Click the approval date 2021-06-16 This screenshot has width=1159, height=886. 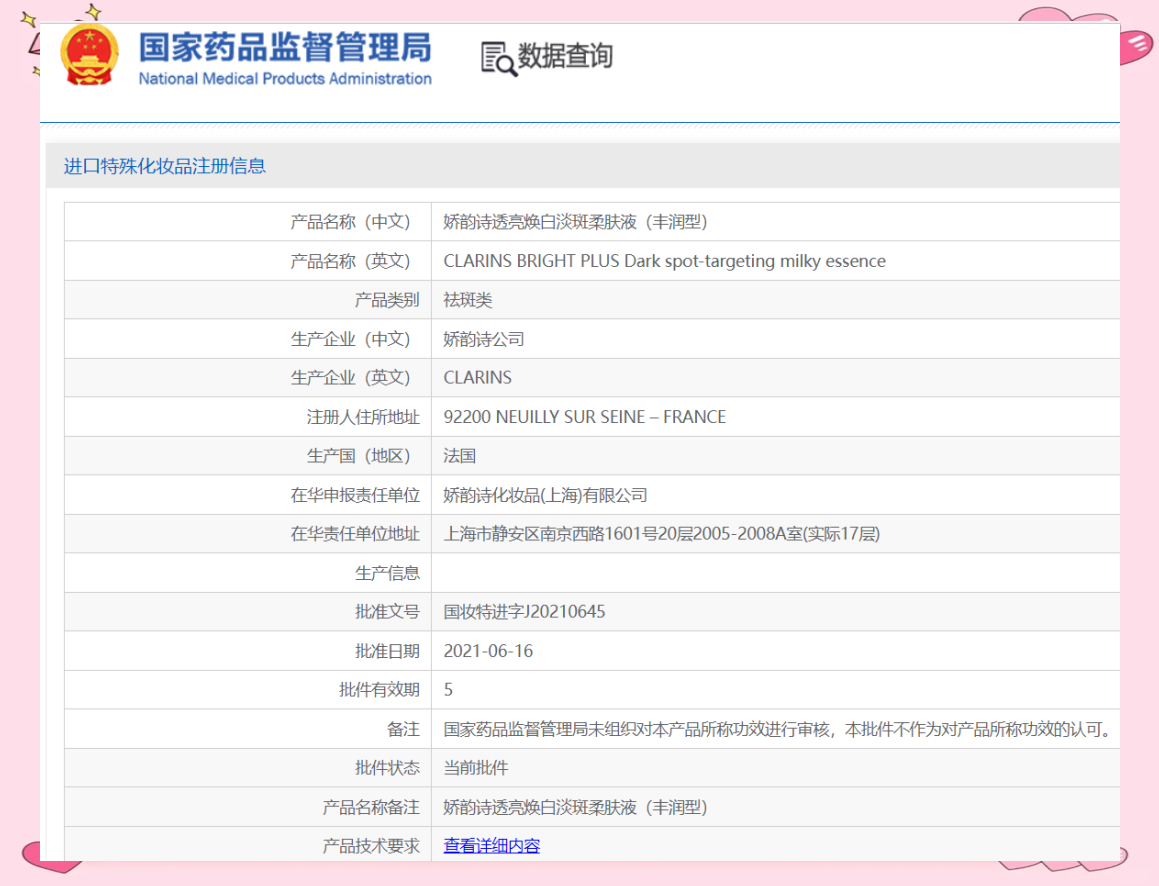click(x=488, y=651)
